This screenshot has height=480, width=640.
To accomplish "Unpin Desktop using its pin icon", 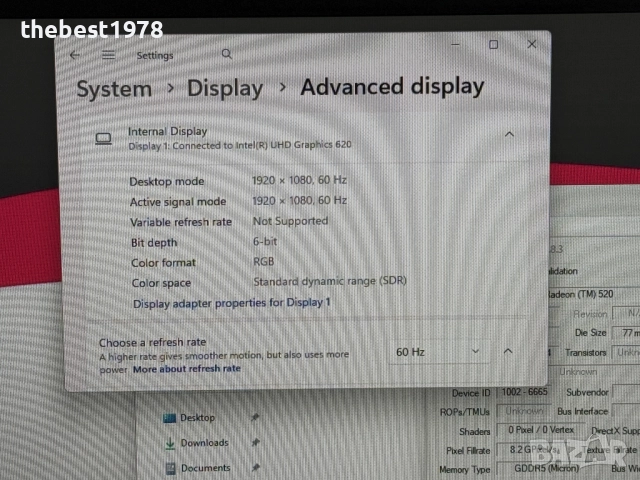I will click(255, 417).
